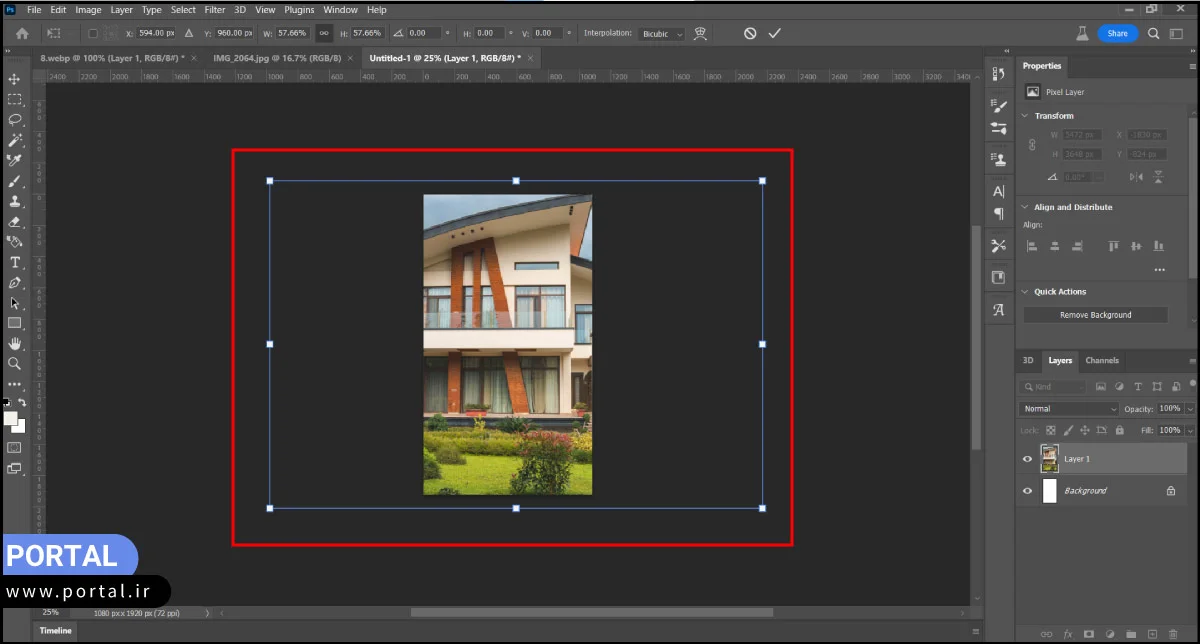Image resolution: width=1200 pixels, height=644 pixels.
Task: Hide Layer 1 using its eye icon
Action: [x=1027, y=459]
